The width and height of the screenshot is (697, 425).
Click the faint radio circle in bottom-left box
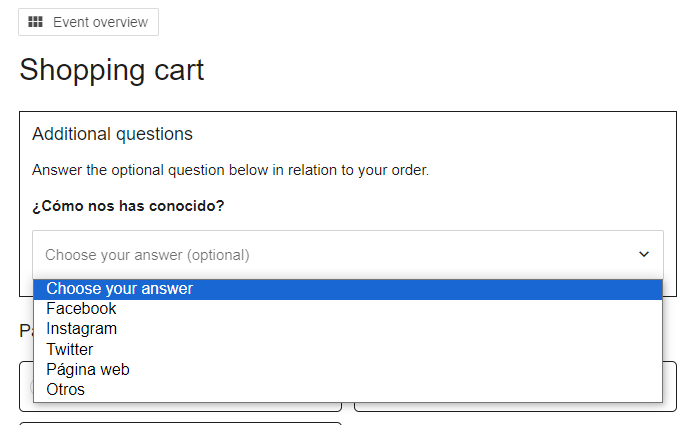[x=30, y=385]
